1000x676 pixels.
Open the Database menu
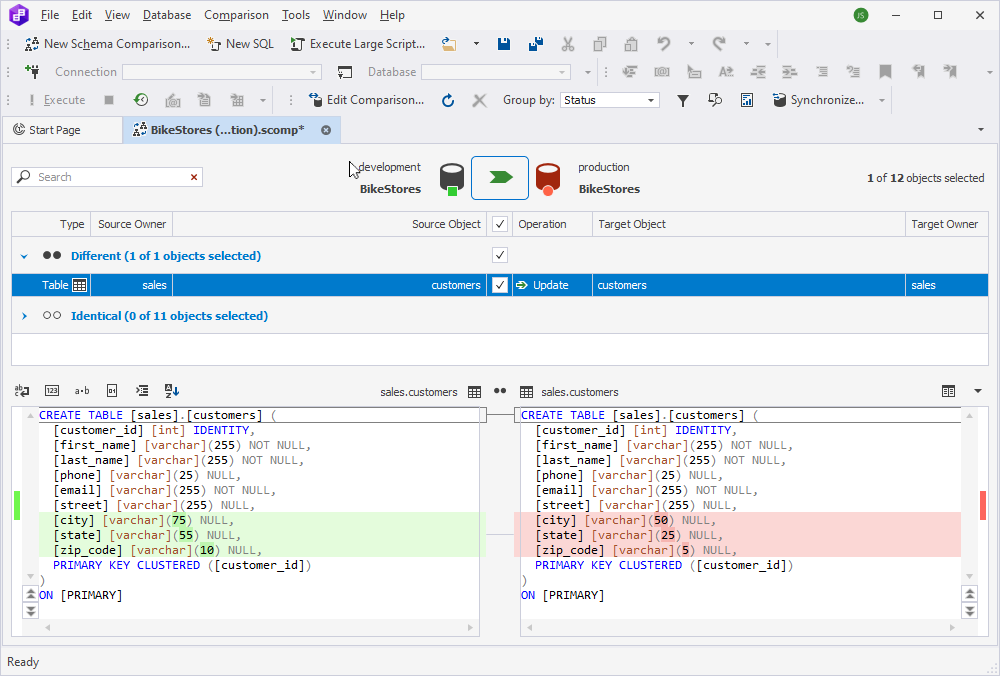pos(167,15)
